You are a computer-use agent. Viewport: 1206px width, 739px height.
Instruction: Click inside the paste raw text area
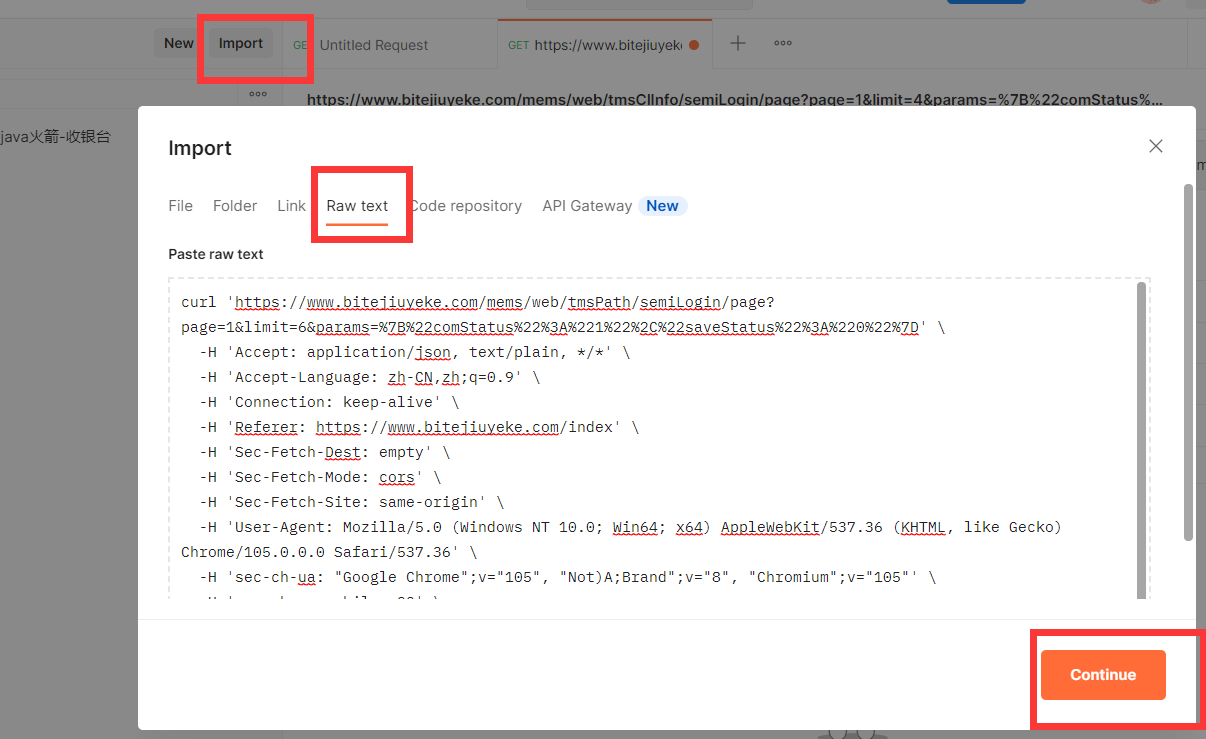(x=659, y=438)
